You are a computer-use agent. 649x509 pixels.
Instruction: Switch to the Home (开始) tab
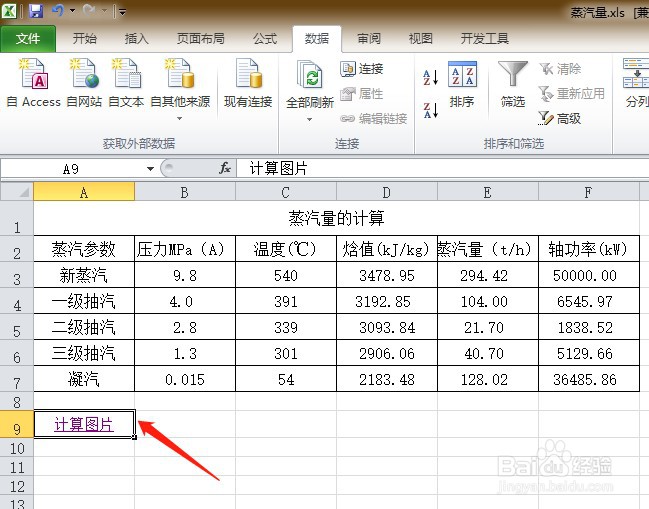[x=84, y=39]
